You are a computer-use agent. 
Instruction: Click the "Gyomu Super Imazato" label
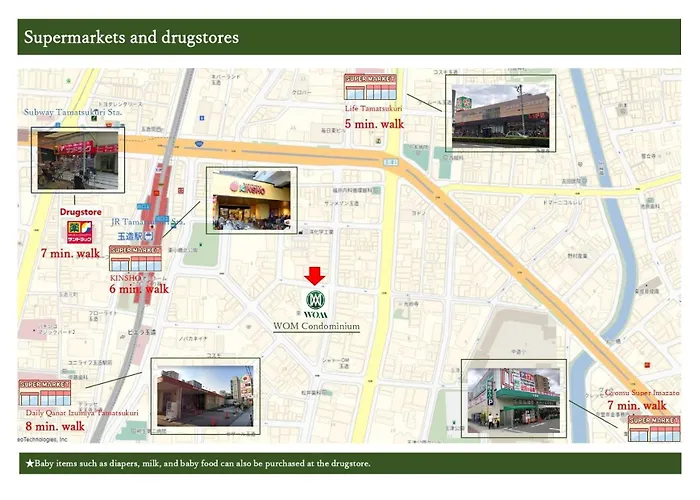642,393
